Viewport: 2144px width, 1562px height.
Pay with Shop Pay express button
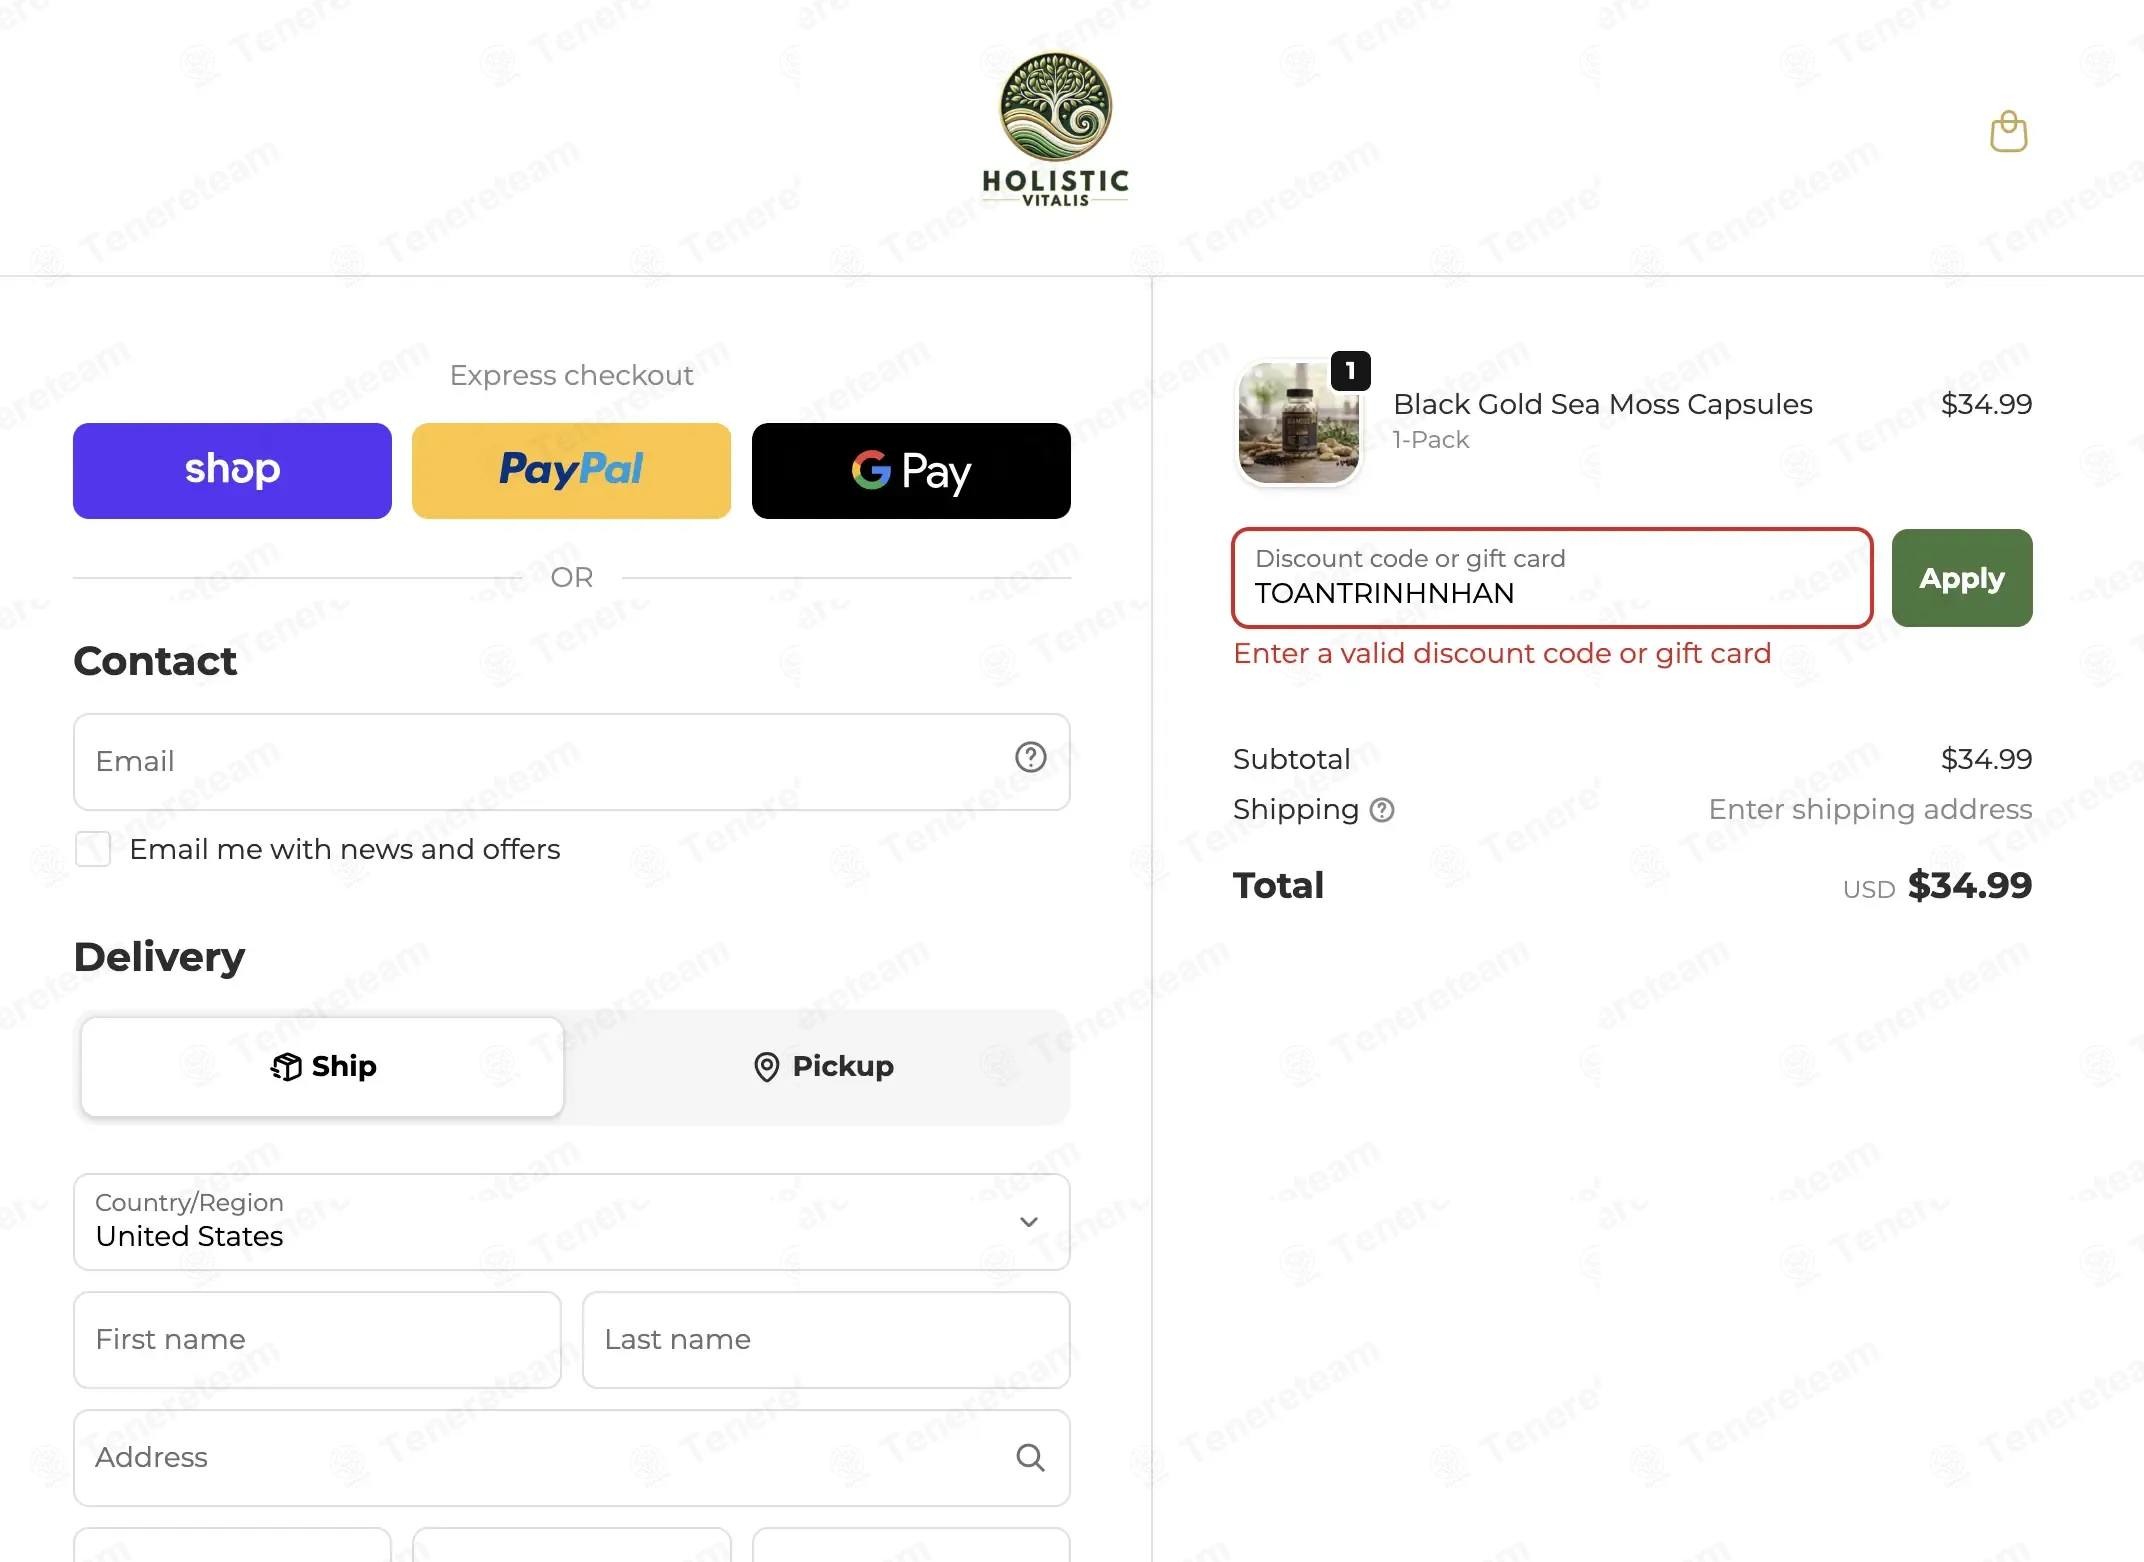pos(232,471)
